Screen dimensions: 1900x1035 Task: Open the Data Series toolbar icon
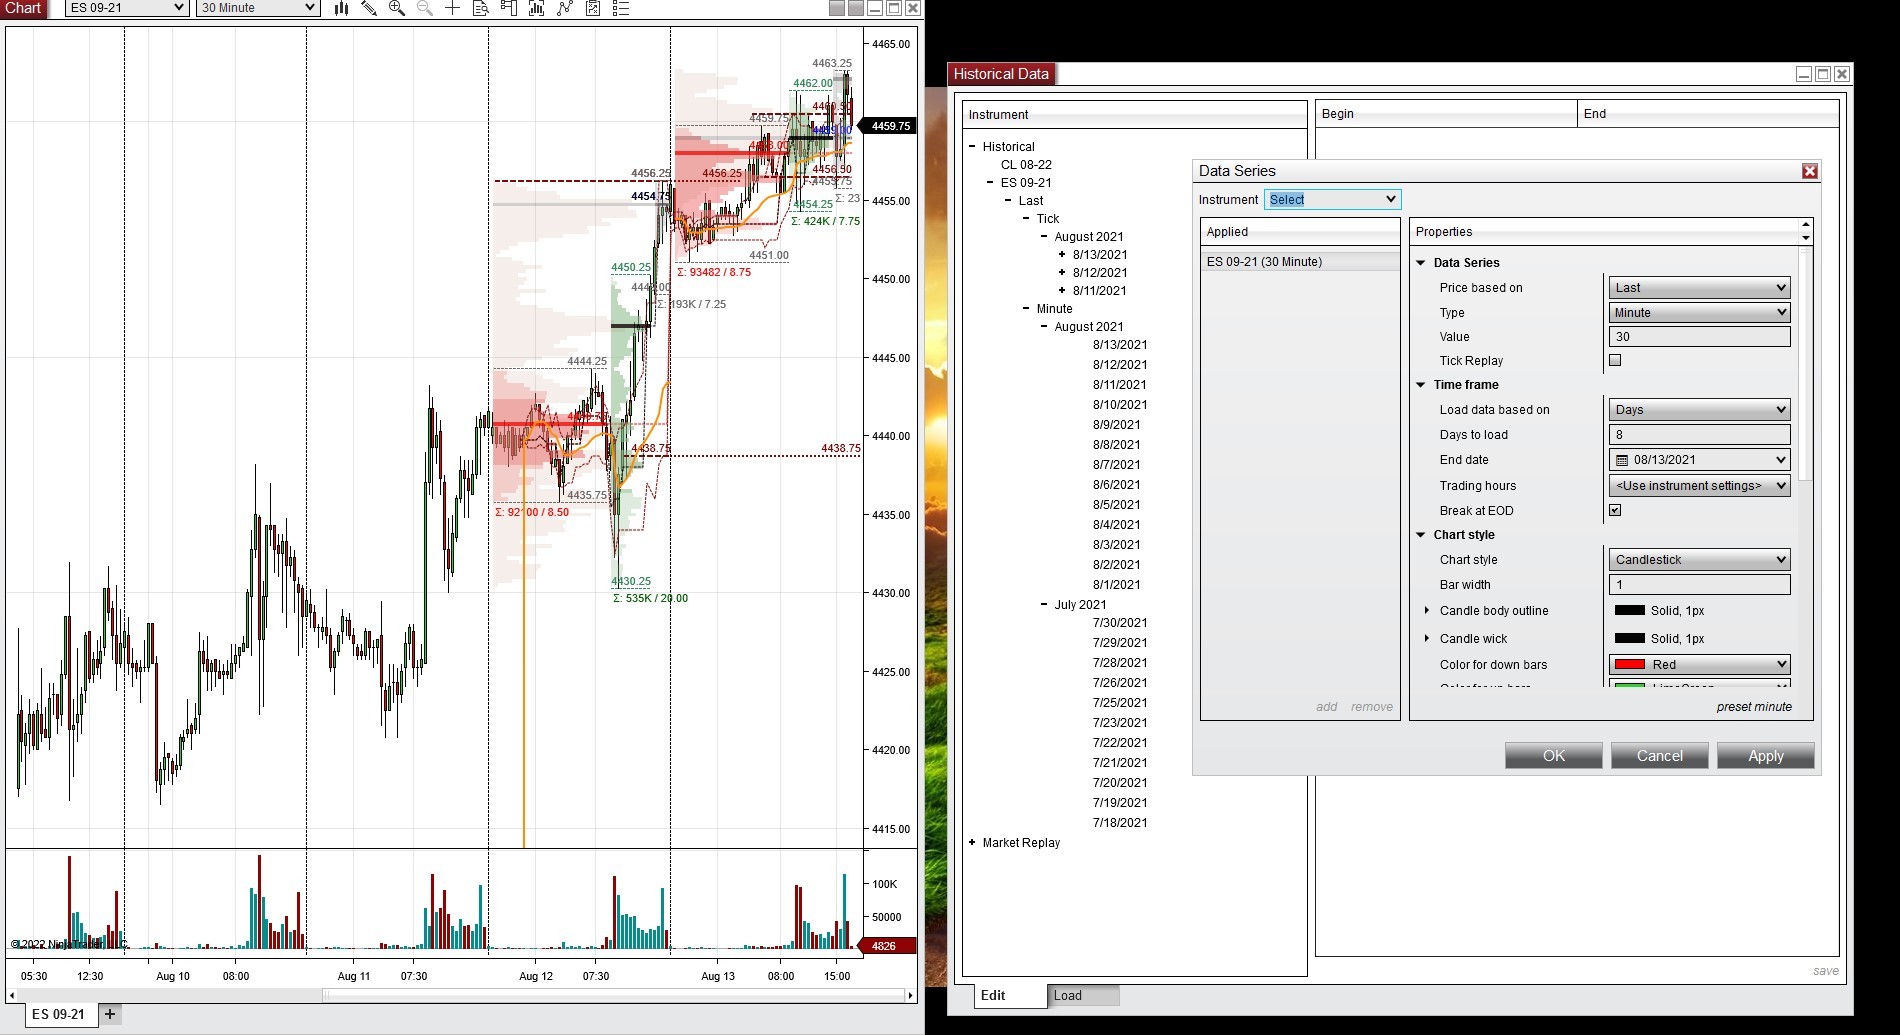click(x=537, y=8)
